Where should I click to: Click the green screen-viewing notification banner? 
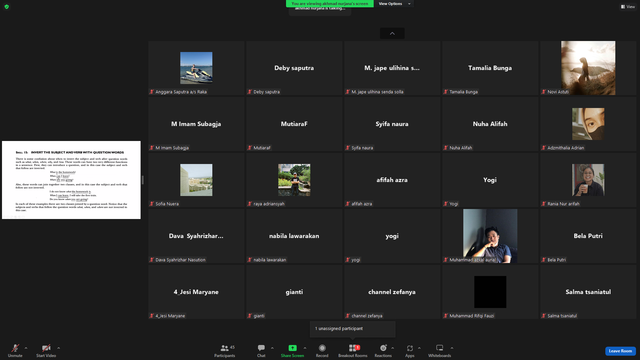pyautogui.click(x=330, y=4)
